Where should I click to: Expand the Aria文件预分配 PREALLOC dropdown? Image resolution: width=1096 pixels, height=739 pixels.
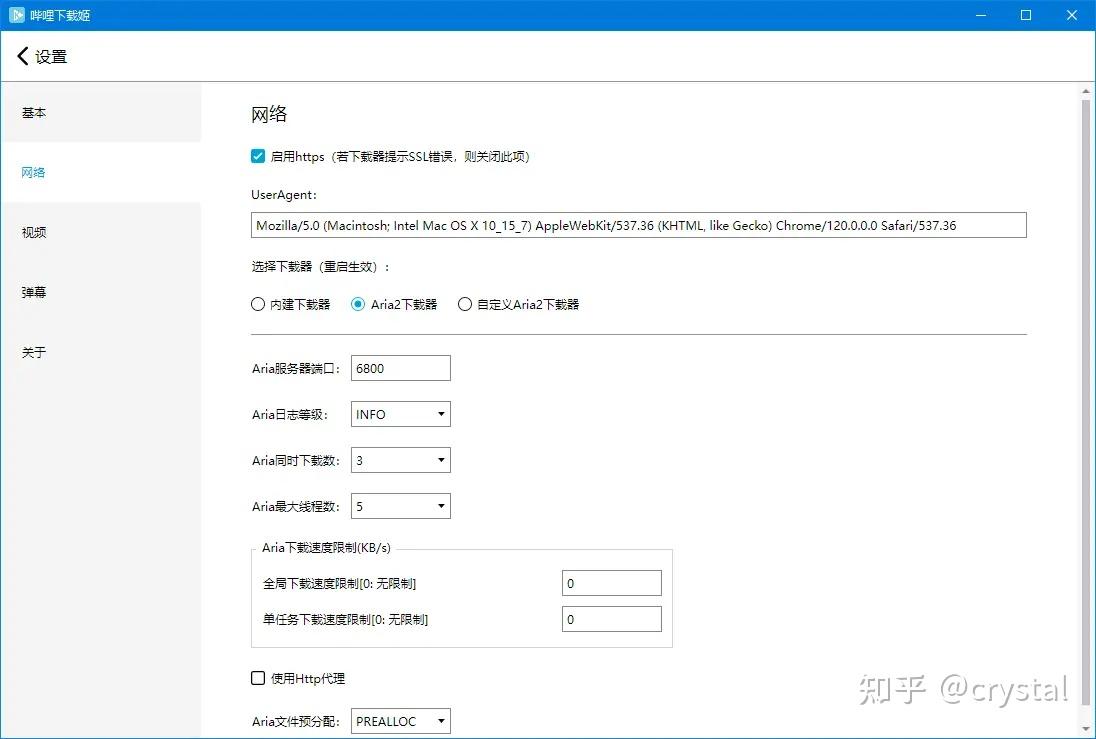[x=401, y=721]
